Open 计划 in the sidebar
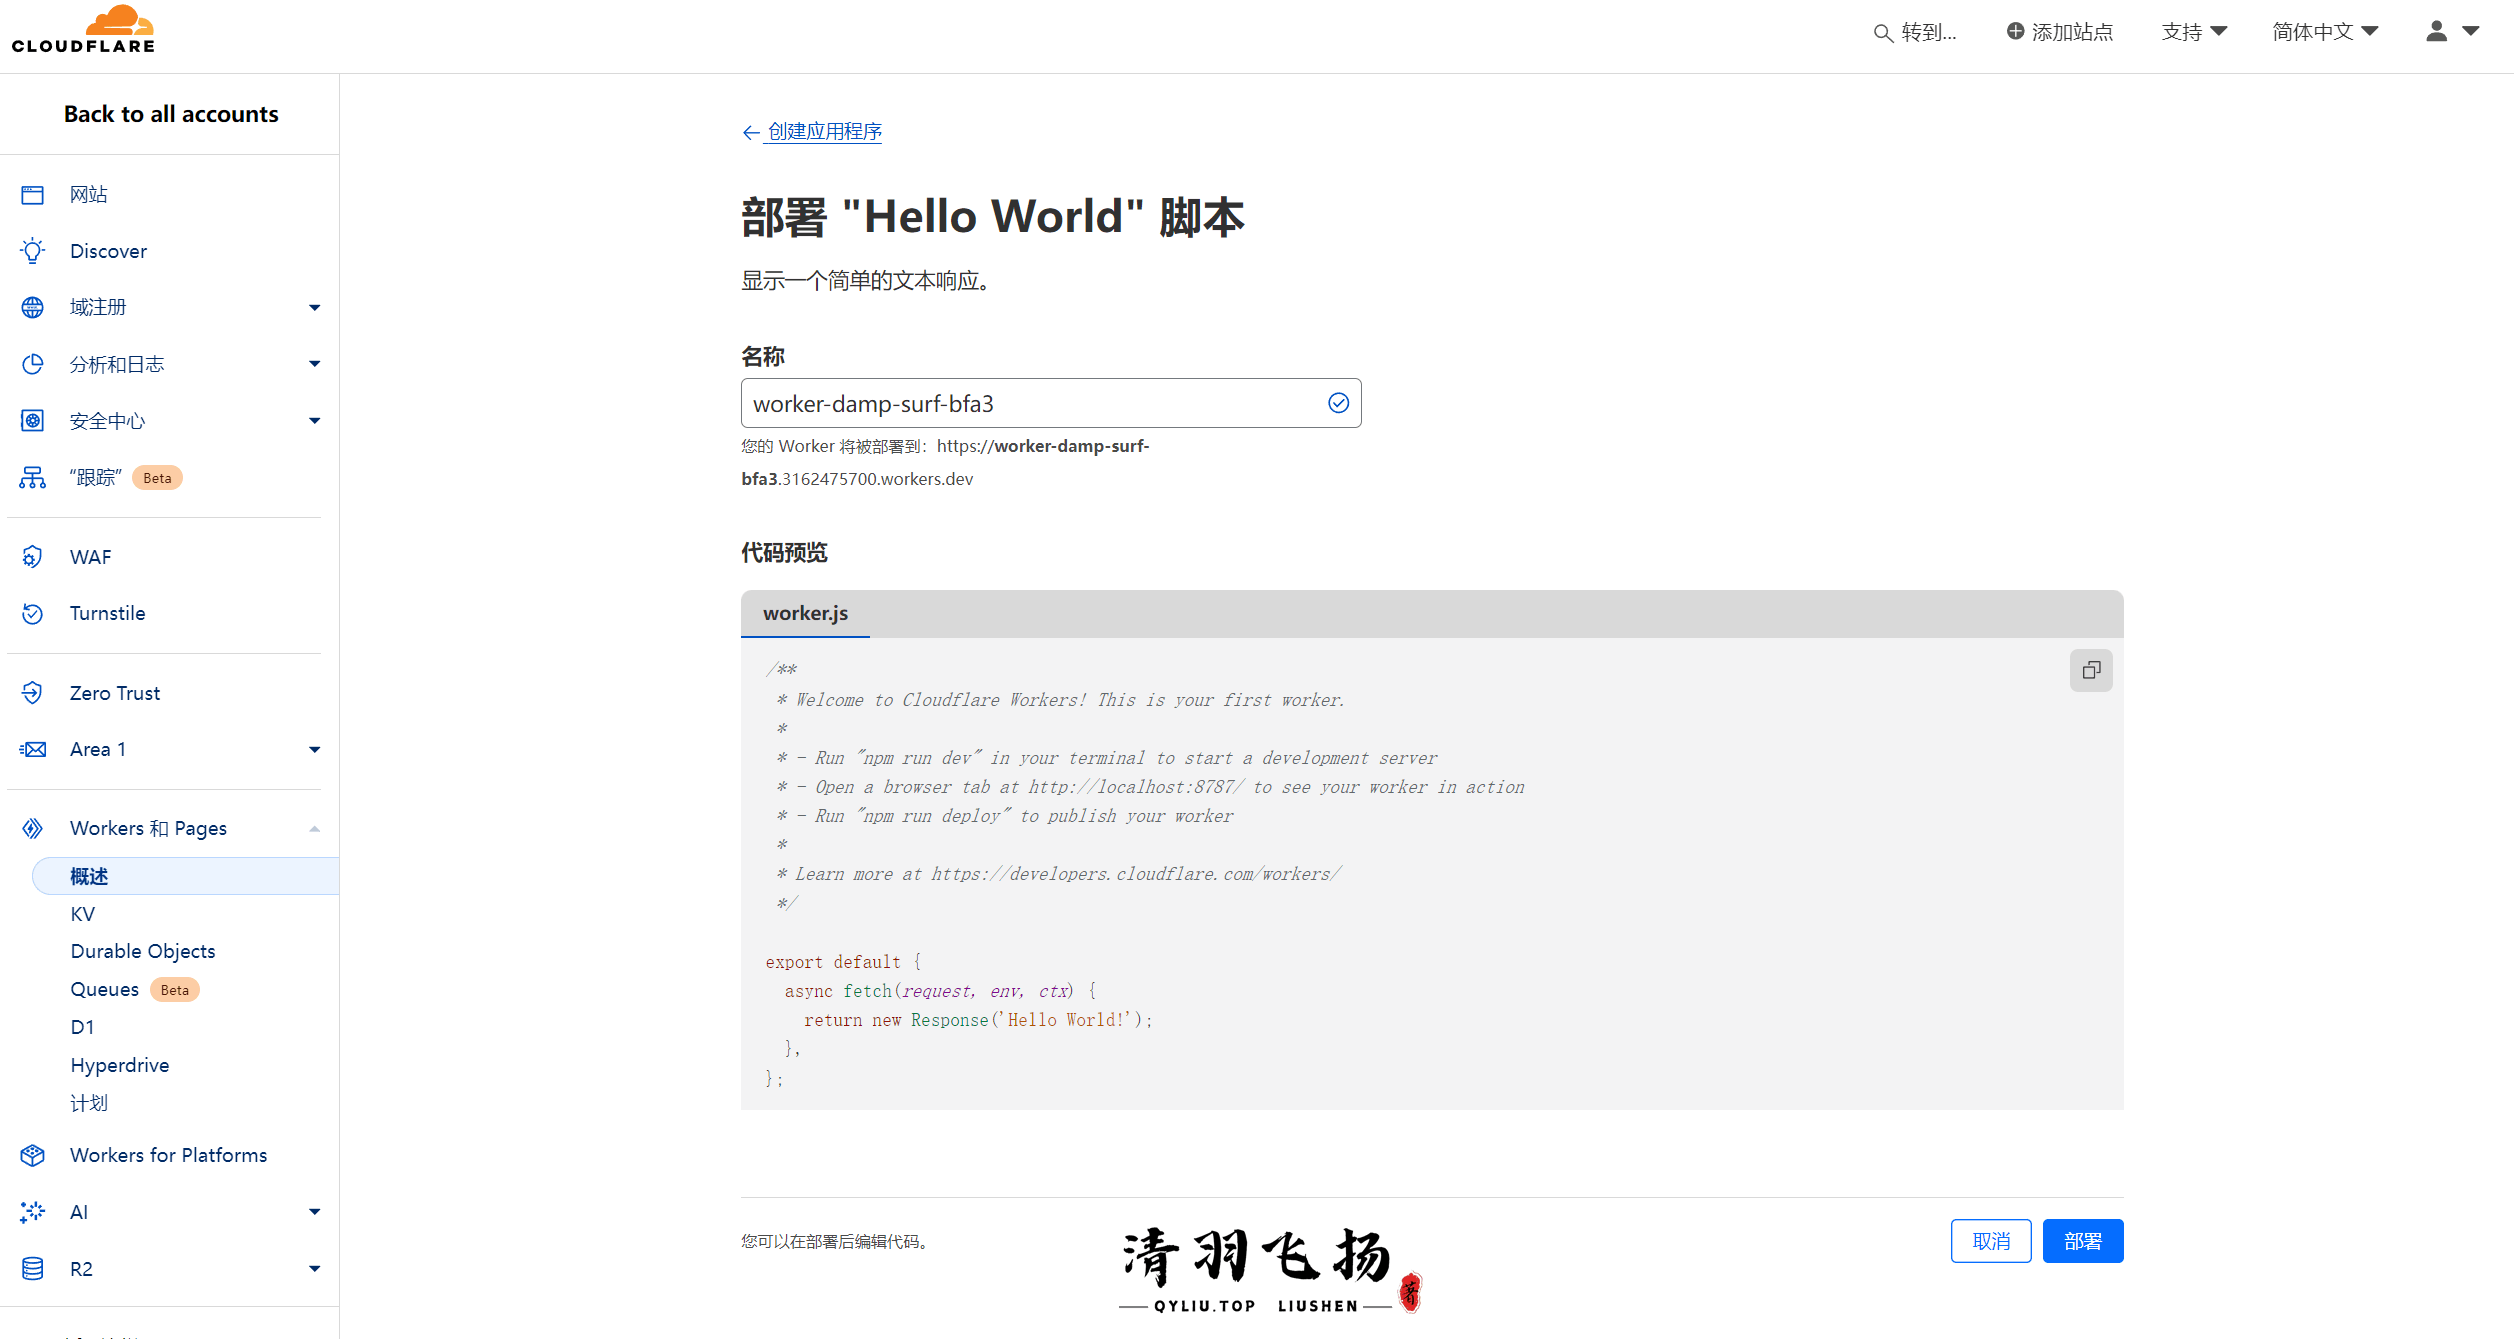 (x=89, y=1103)
